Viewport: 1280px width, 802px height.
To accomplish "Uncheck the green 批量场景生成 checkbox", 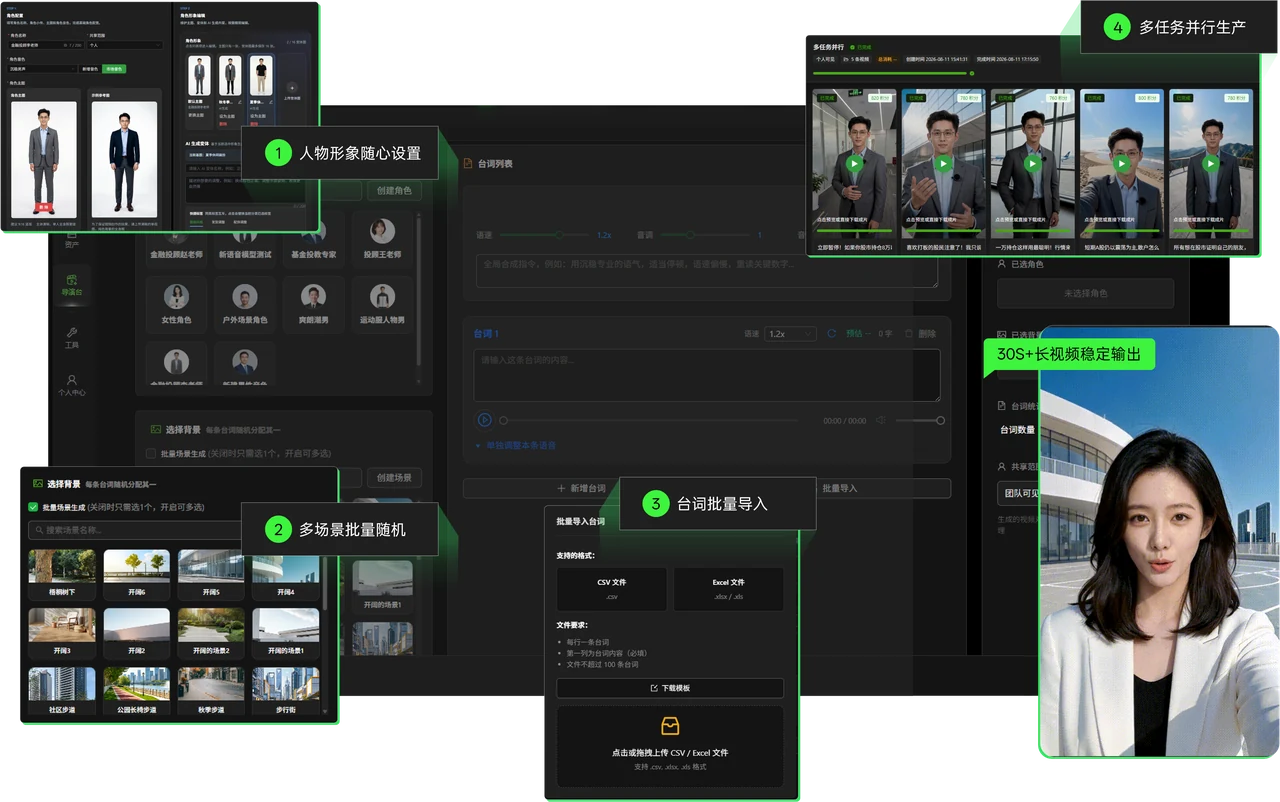I will pyautogui.click(x=34, y=507).
